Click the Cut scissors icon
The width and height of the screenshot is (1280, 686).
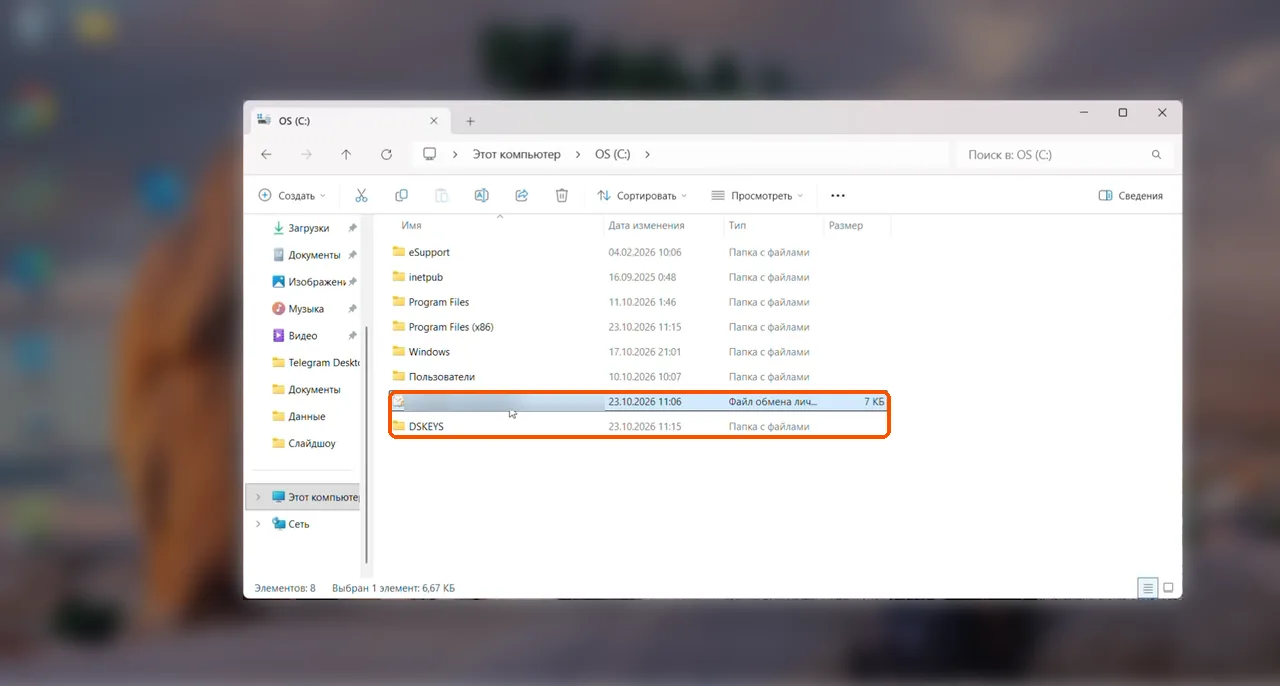(361, 196)
